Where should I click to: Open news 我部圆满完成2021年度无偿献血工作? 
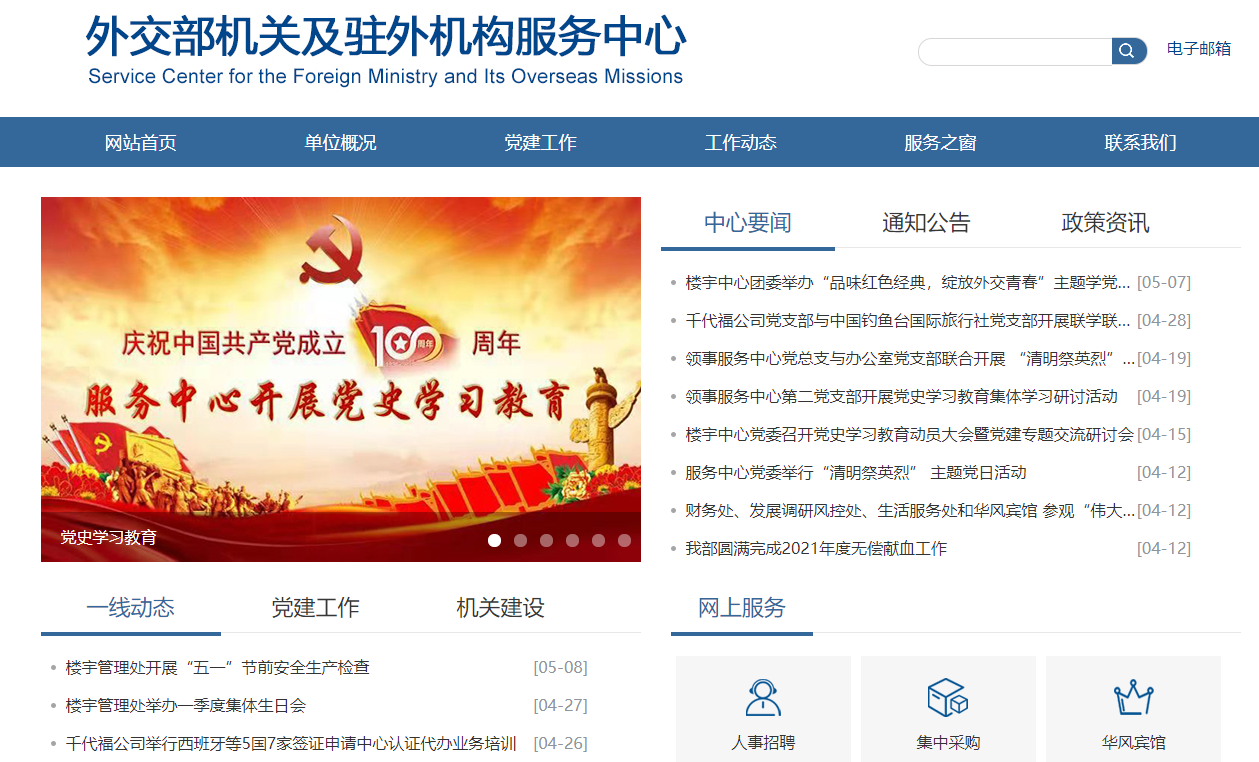816,548
